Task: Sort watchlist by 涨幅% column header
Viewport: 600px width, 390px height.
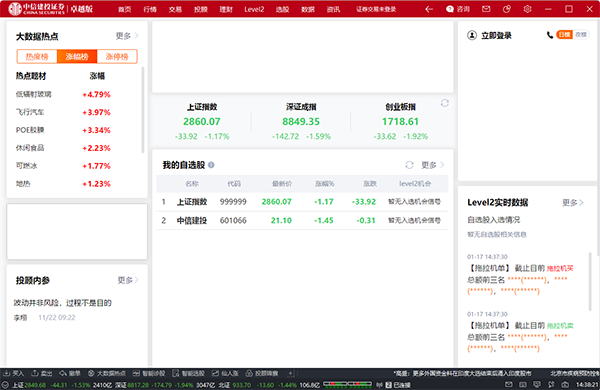Action: (324, 184)
